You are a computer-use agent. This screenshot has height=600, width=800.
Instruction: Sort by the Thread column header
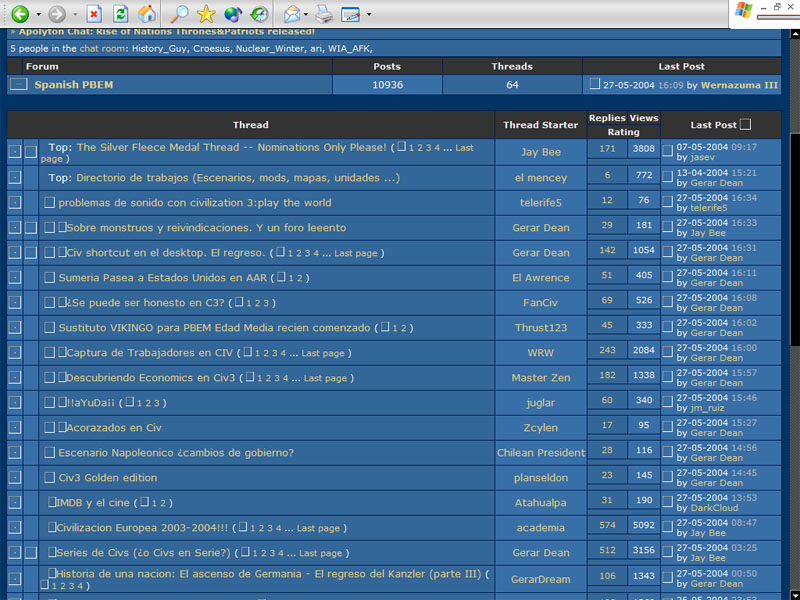click(x=251, y=125)
